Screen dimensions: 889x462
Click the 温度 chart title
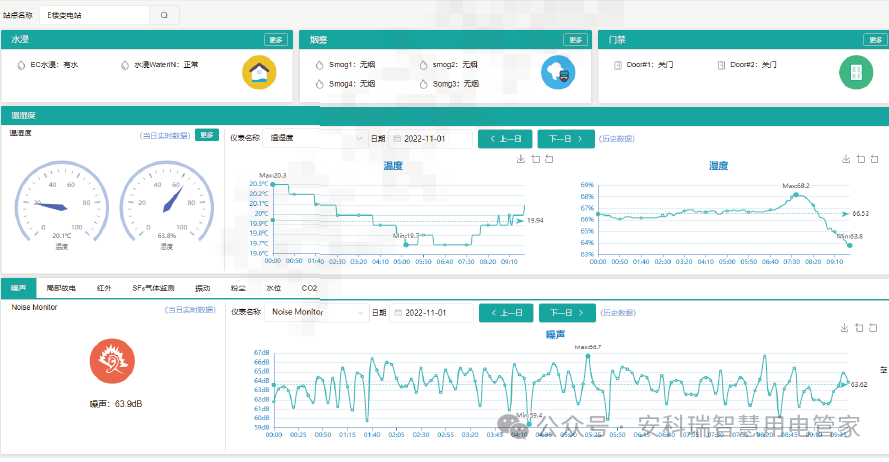pyautogui.click(x=393, y=166)
